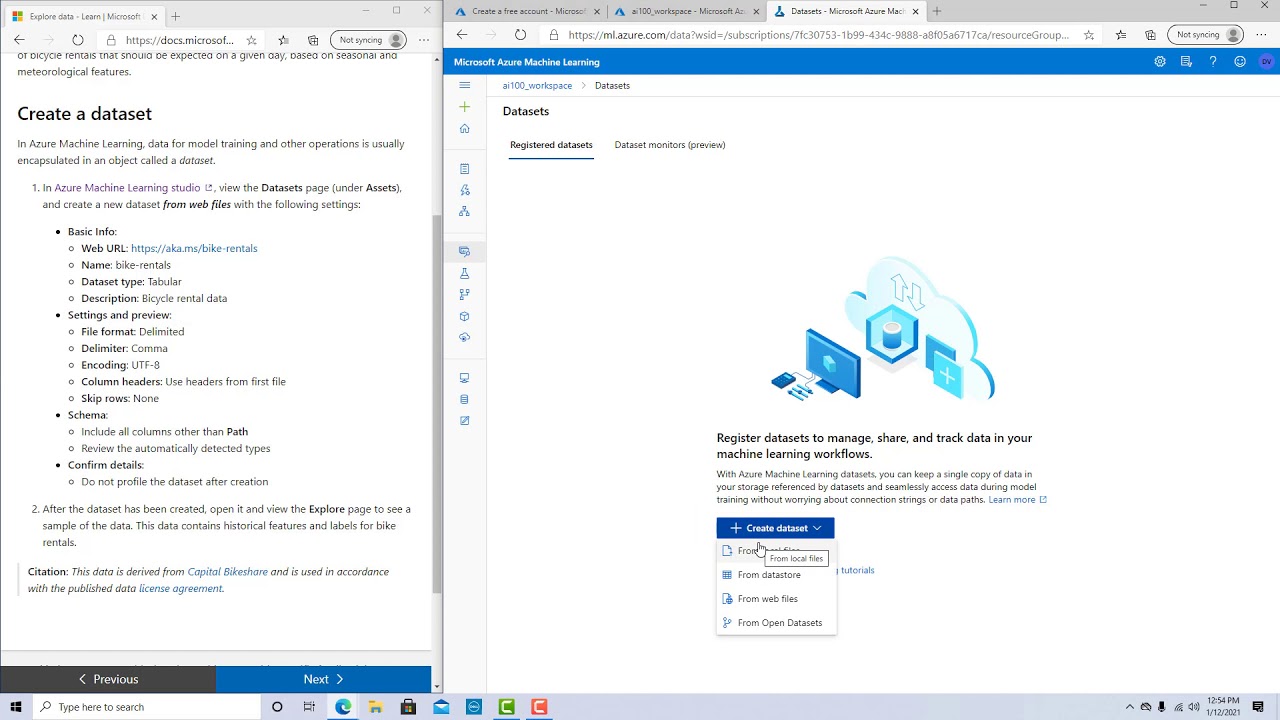The width and height of the screenshot is (1280, 720).
Task: Open Designer sidebar icon
Action: coord(464,211)
